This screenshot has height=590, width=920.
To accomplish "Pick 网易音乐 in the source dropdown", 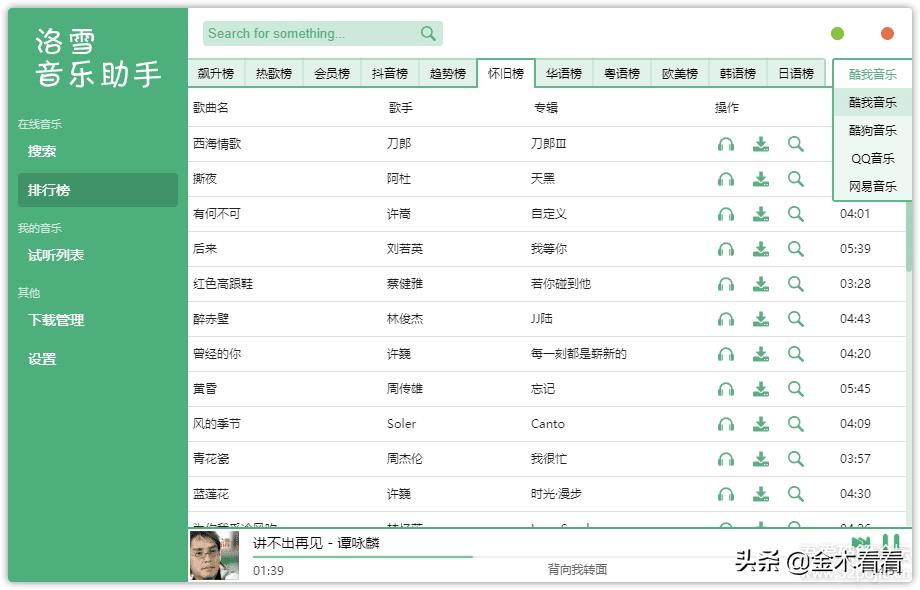I will coord(872,186).
